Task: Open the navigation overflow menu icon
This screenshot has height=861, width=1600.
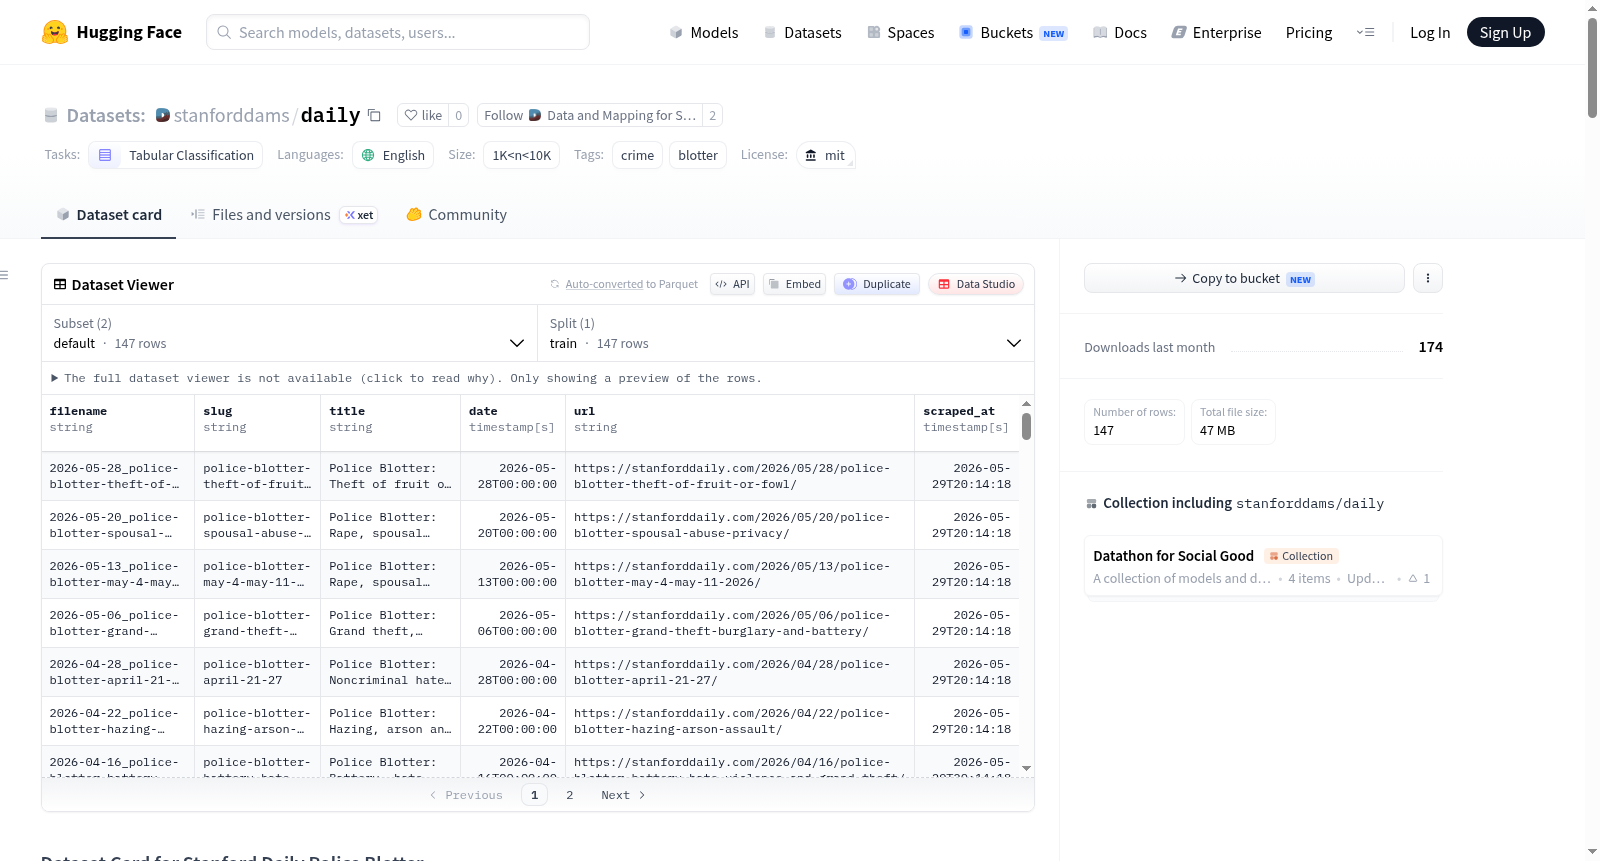Action: click(x=1365, y=32)
